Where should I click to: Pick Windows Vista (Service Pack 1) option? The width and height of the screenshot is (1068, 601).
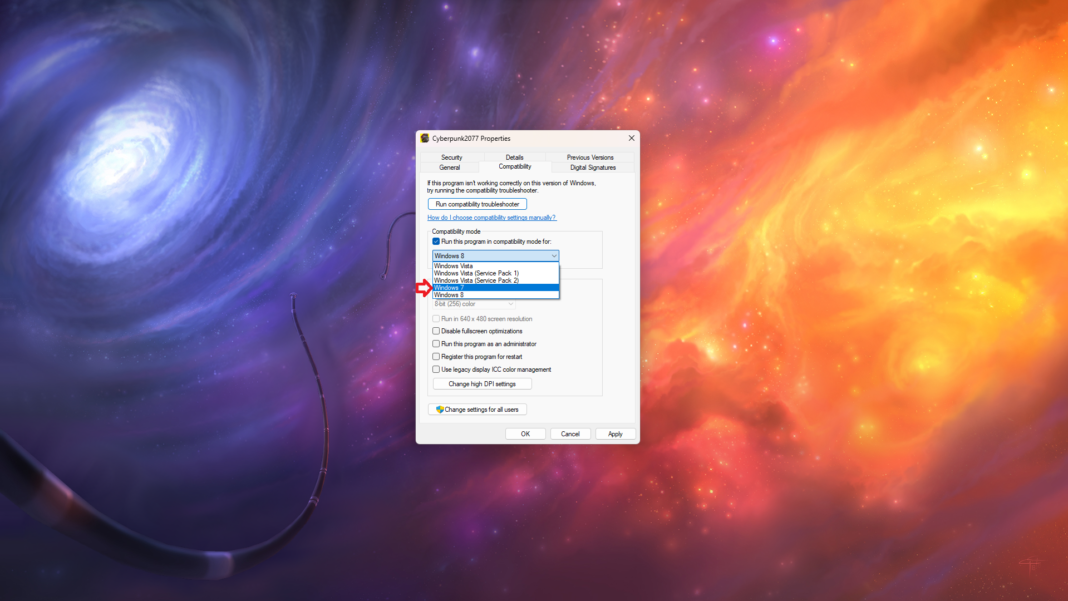(495, 273)
